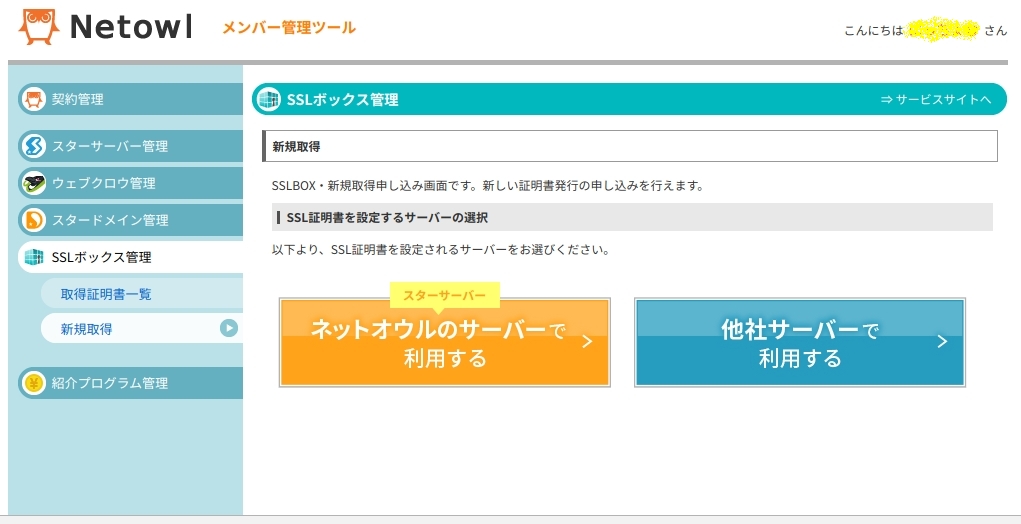
Task: Click the chevron on the blue 他社サーバー button
Action: click(942, 342)
